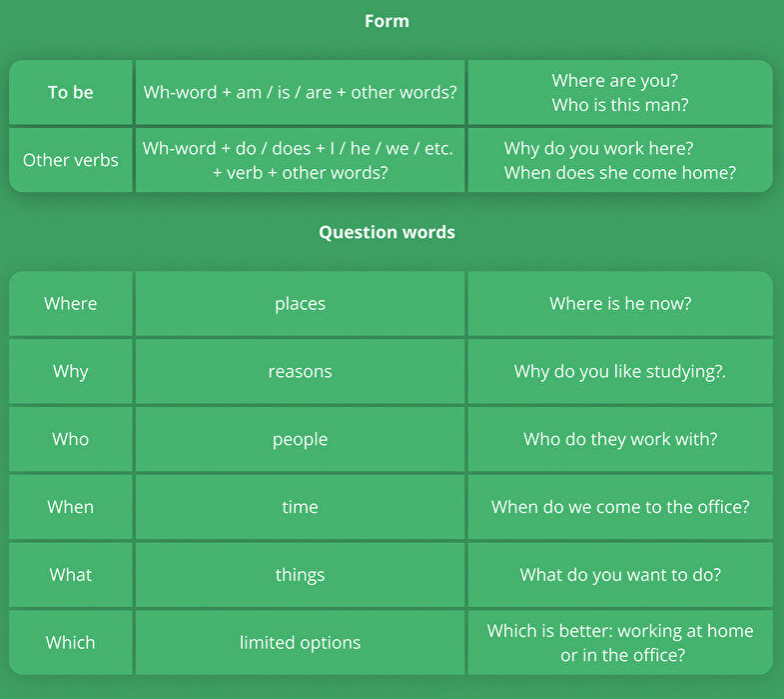Click 'What do you want to do?' example
The image size is (784, 699).
tap(620, 575)
